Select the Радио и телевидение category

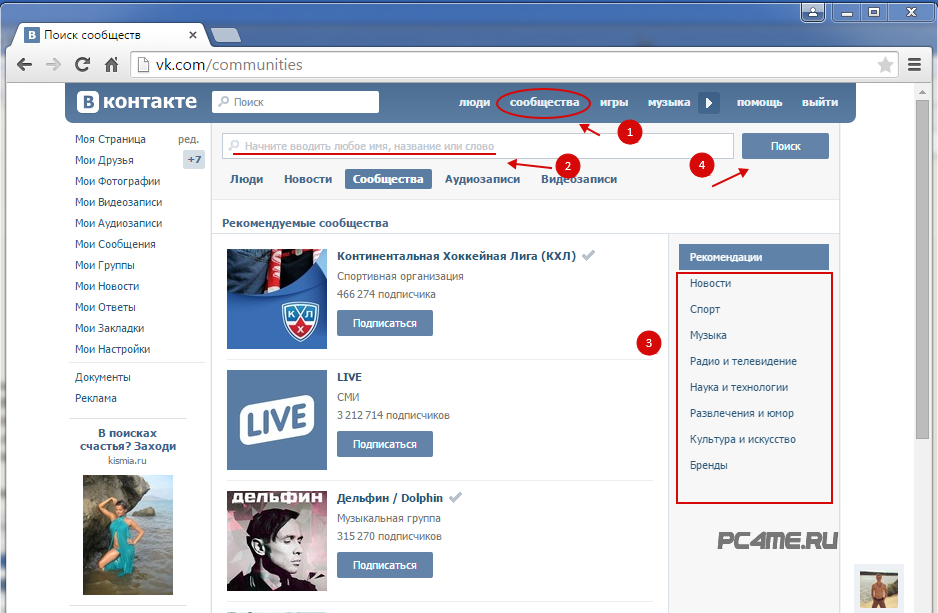743,361
